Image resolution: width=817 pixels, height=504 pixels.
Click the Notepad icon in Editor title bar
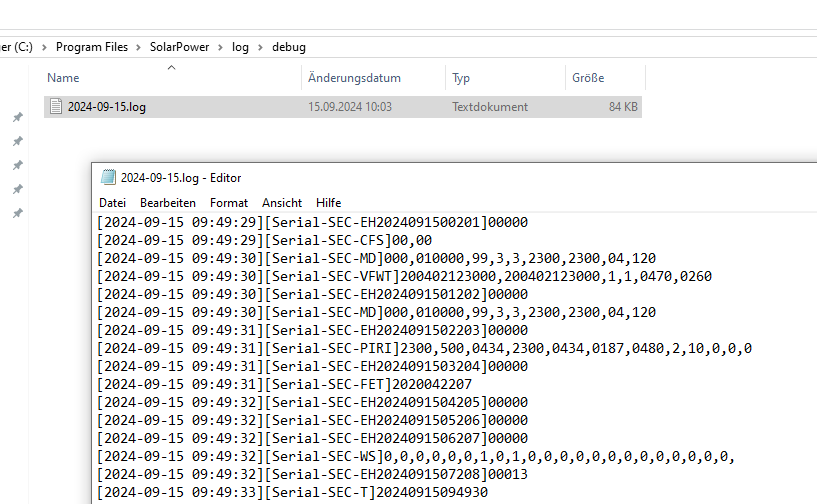coord(108,178)
